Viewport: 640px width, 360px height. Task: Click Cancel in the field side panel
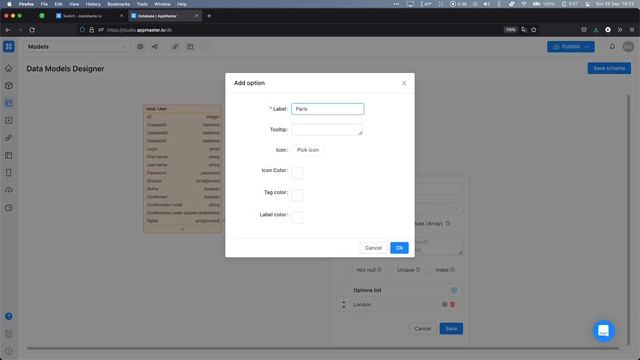point(422,329)
